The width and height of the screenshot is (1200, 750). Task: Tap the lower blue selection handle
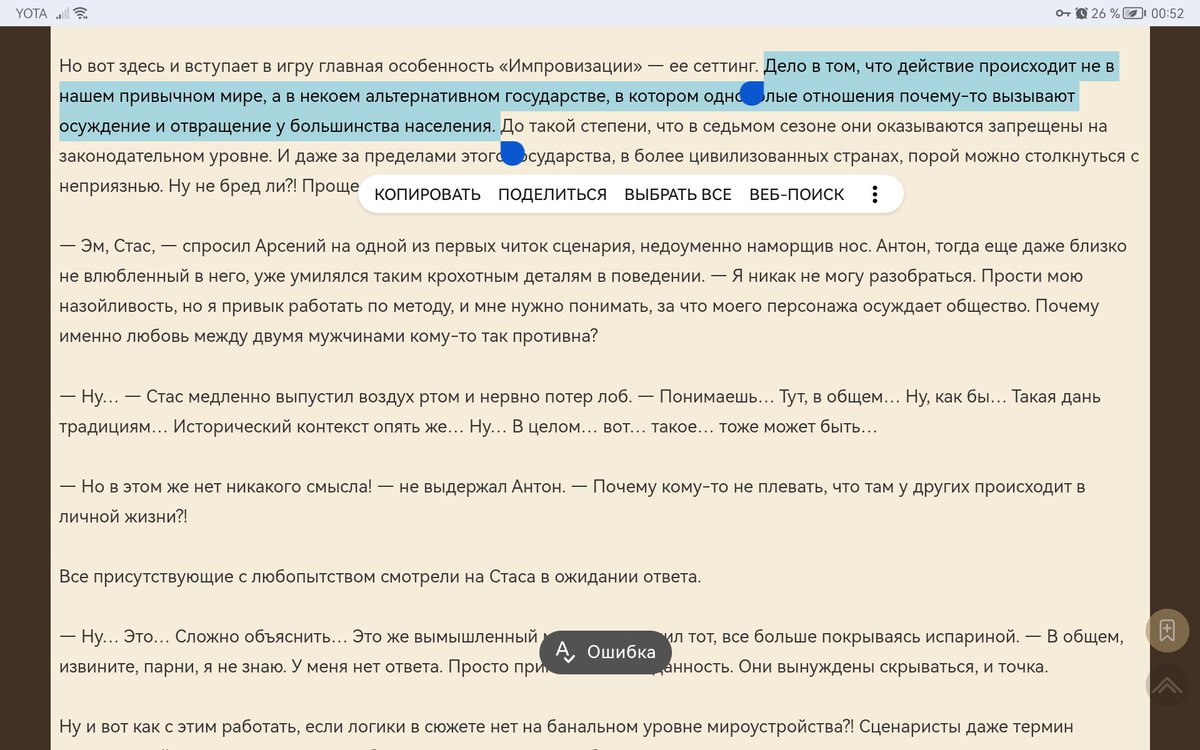coord(513,152)
